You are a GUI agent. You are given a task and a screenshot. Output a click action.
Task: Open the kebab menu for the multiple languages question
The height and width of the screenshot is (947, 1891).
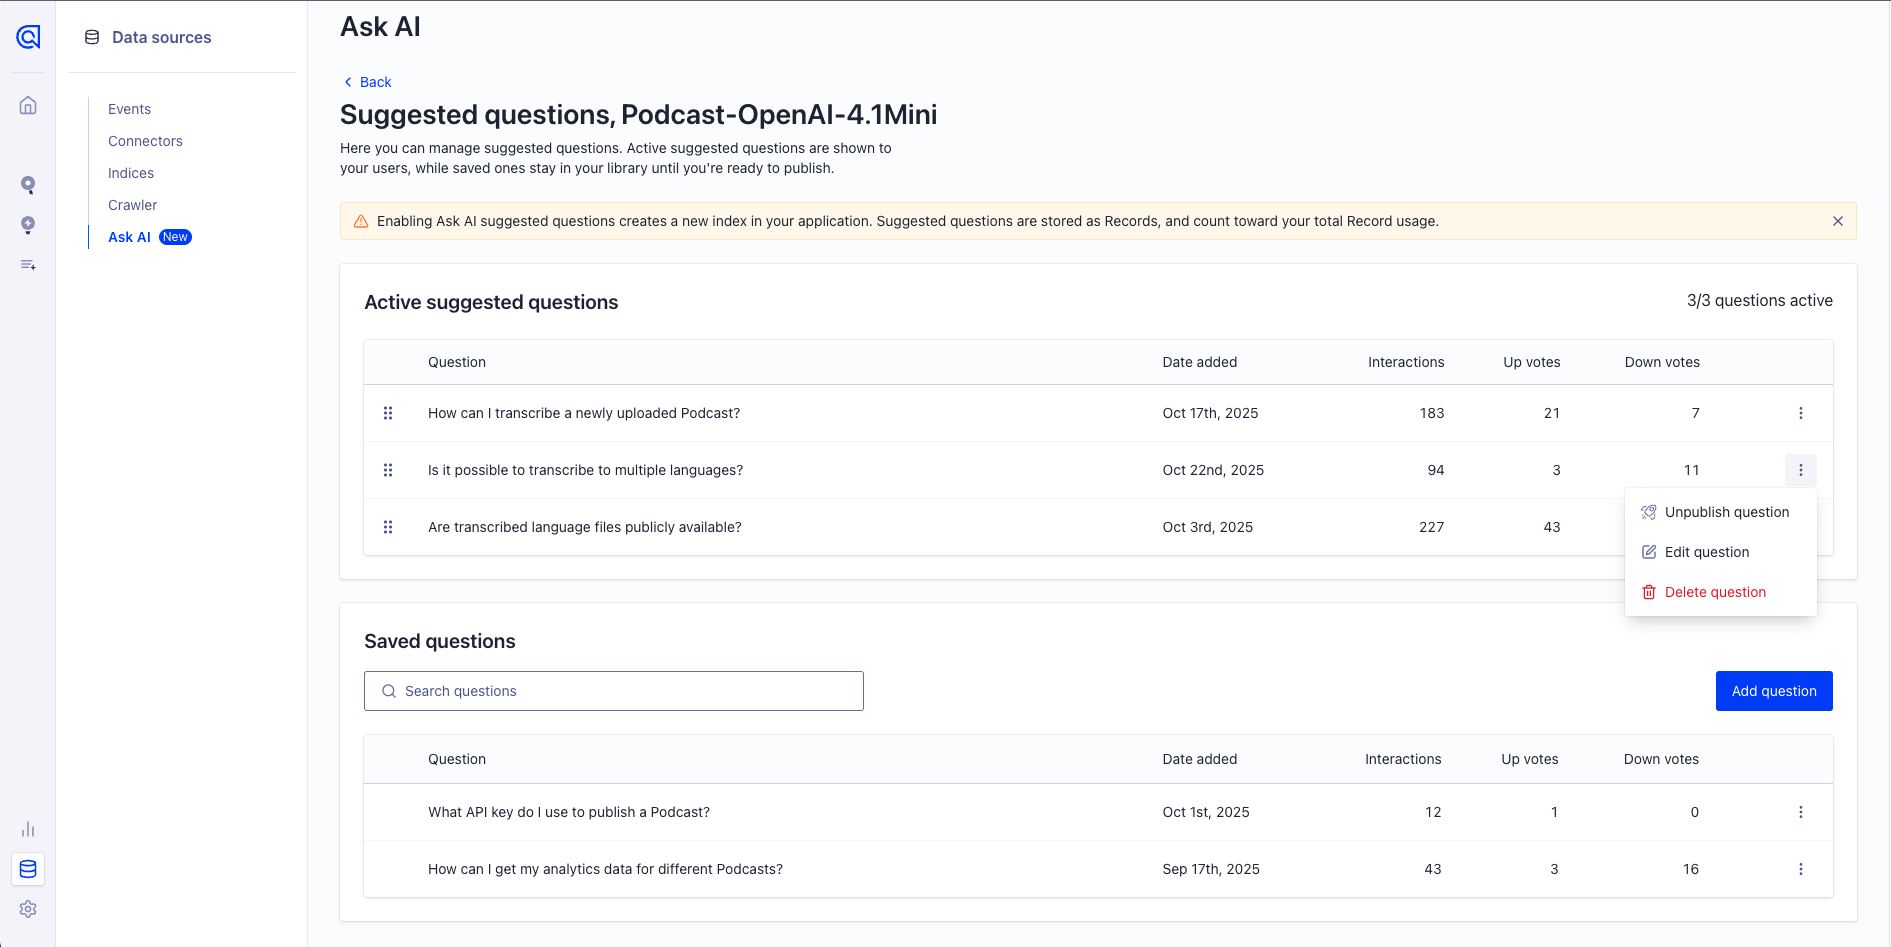1801,470
